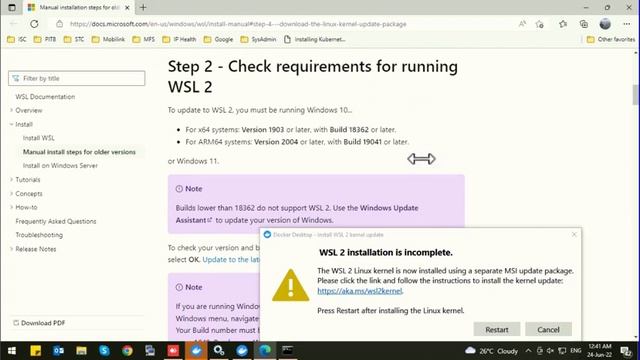Open the MFS bookmarks folder
The image size is (640, 360).
(x=144, y=39)
